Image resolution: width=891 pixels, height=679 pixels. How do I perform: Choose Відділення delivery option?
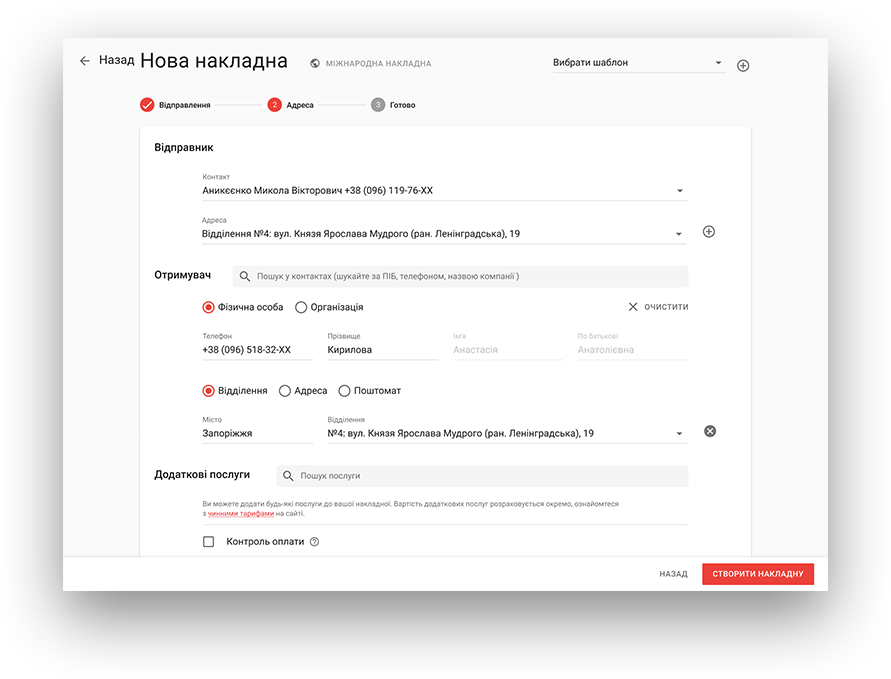coord(209,391)
